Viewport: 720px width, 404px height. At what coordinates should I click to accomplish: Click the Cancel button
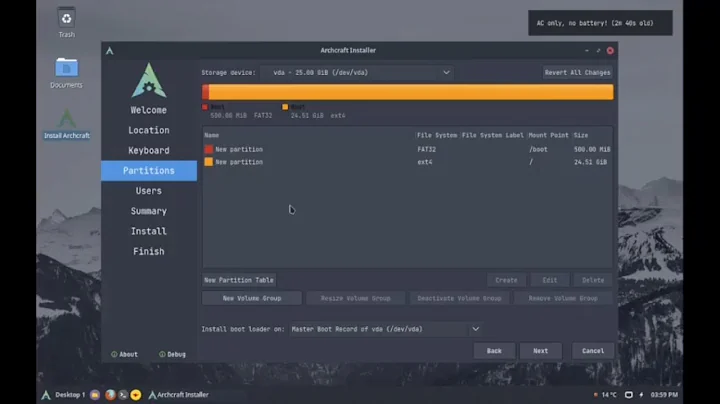(593, 351)
